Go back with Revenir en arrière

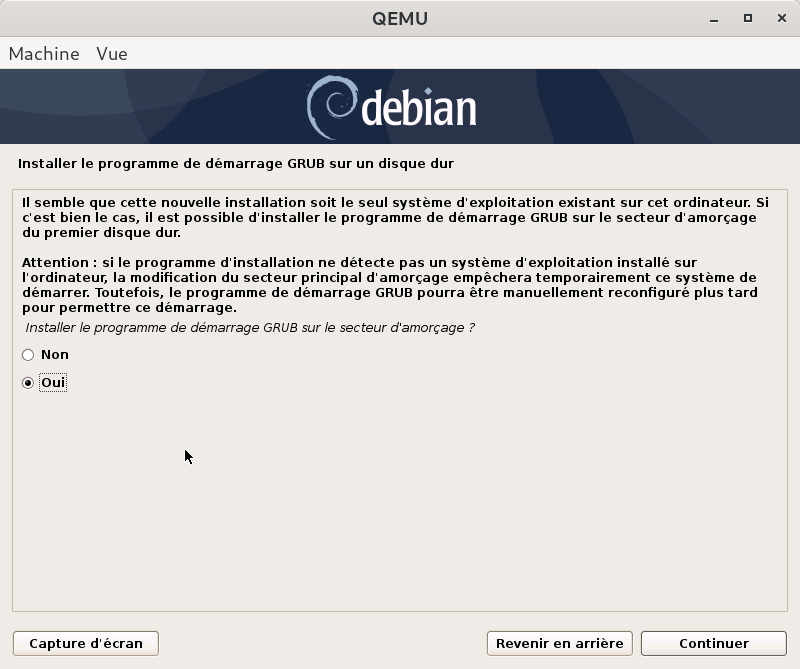pos(559,643)
